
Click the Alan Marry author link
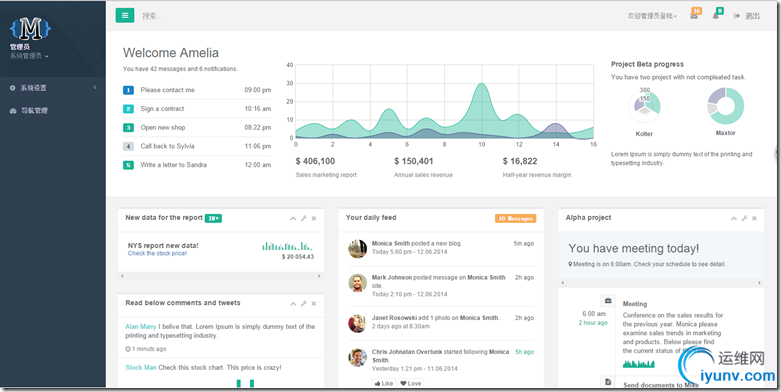point(141,327)
